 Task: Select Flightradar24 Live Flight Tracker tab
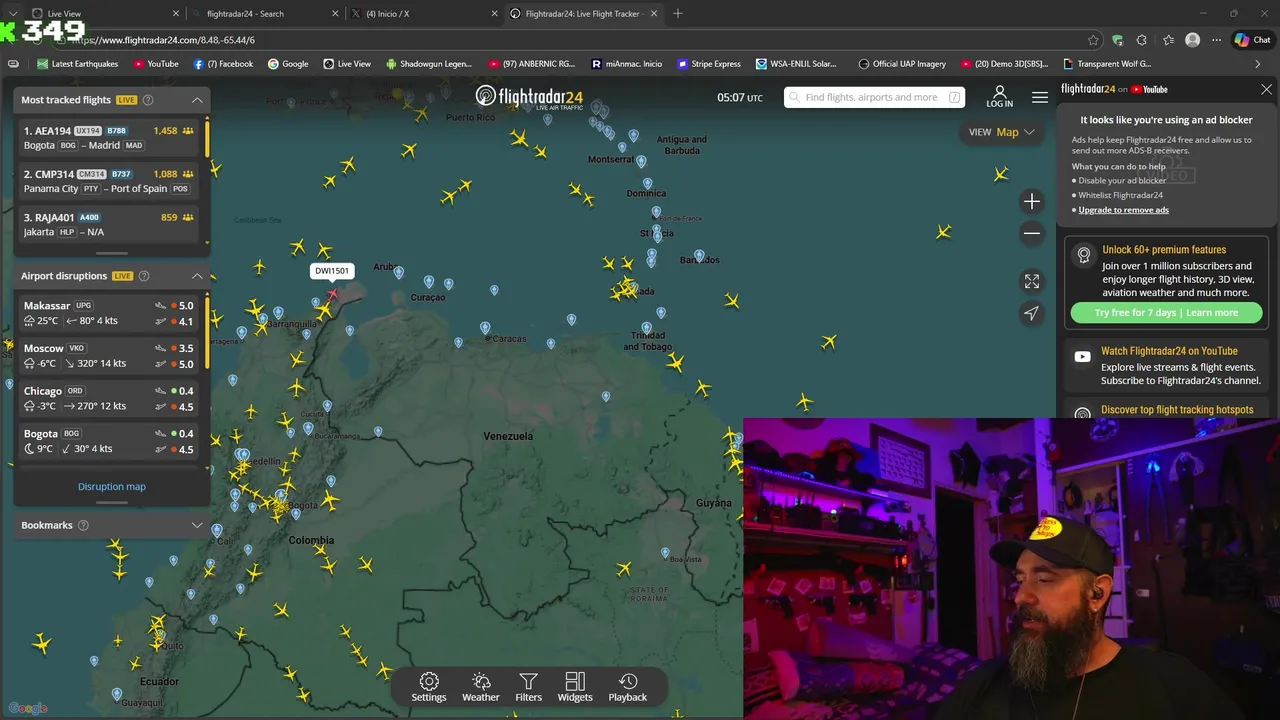click(x=583, y=13)
